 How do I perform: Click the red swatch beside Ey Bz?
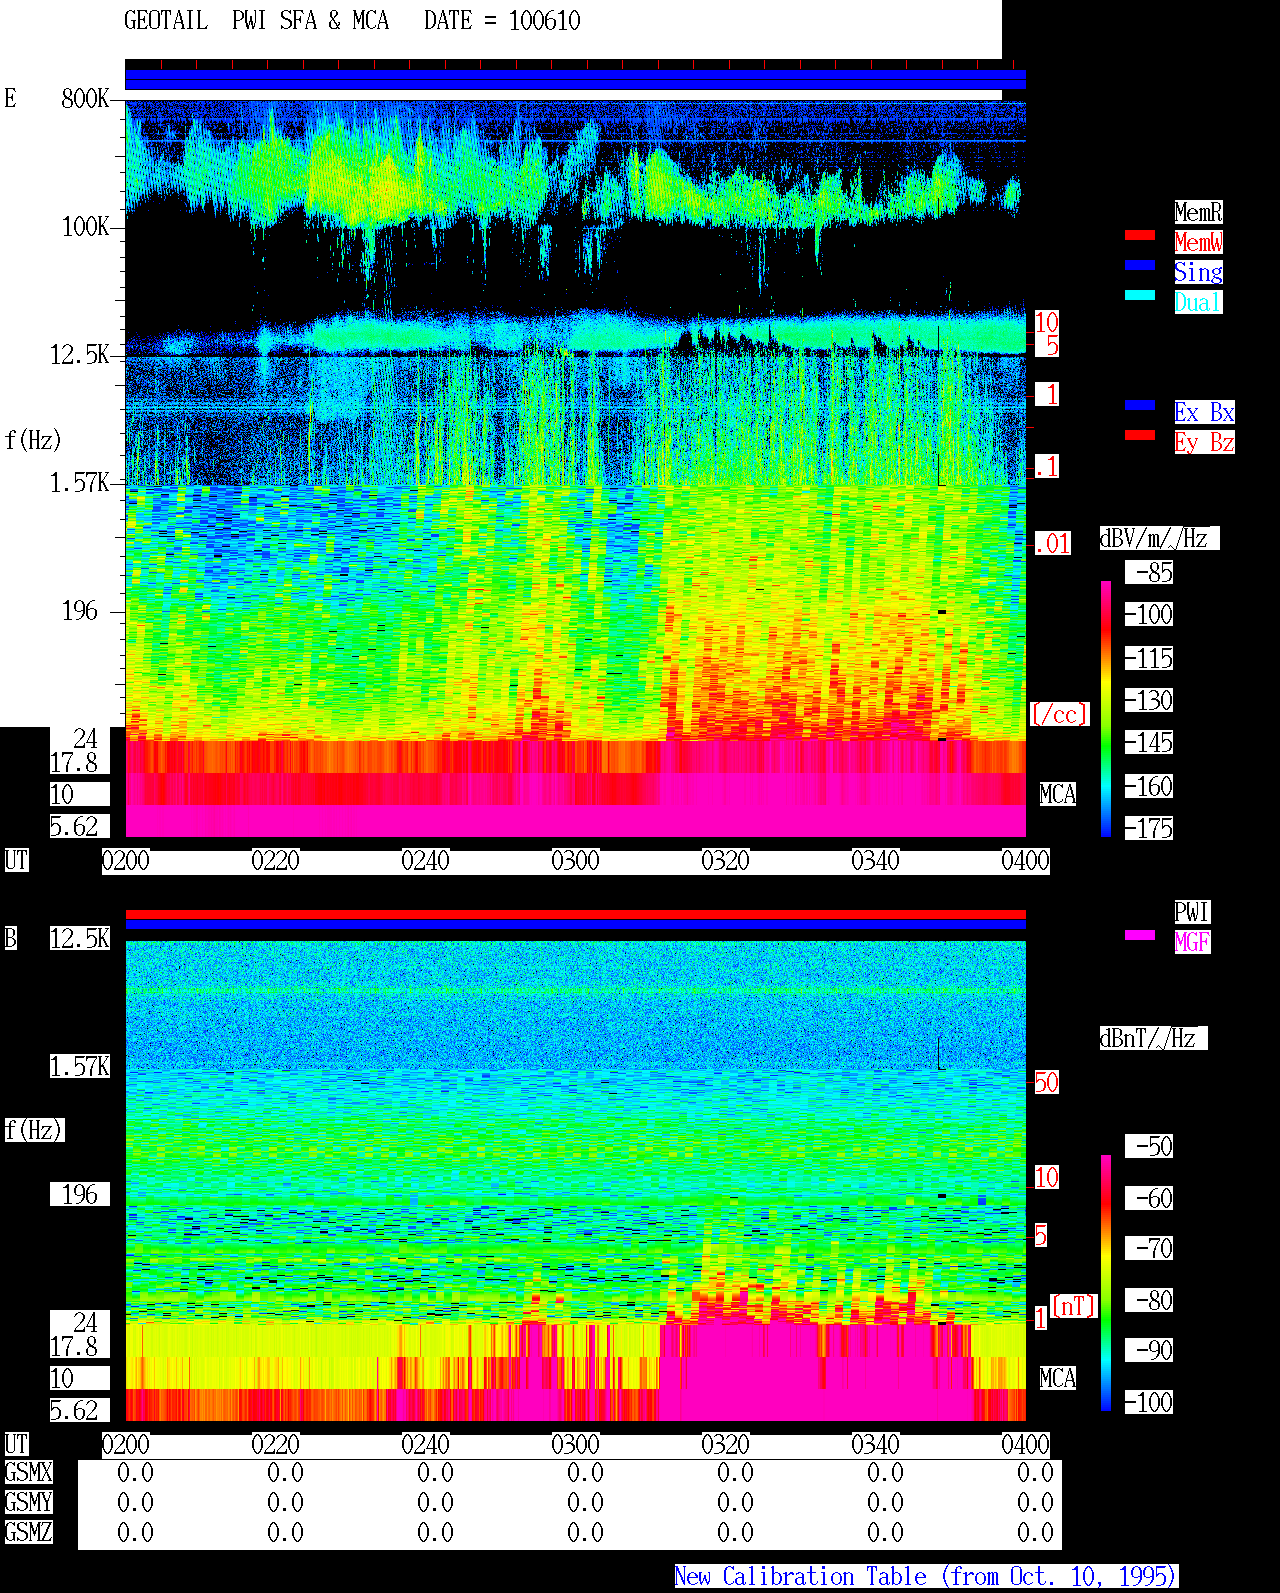tap(1140, 435)
